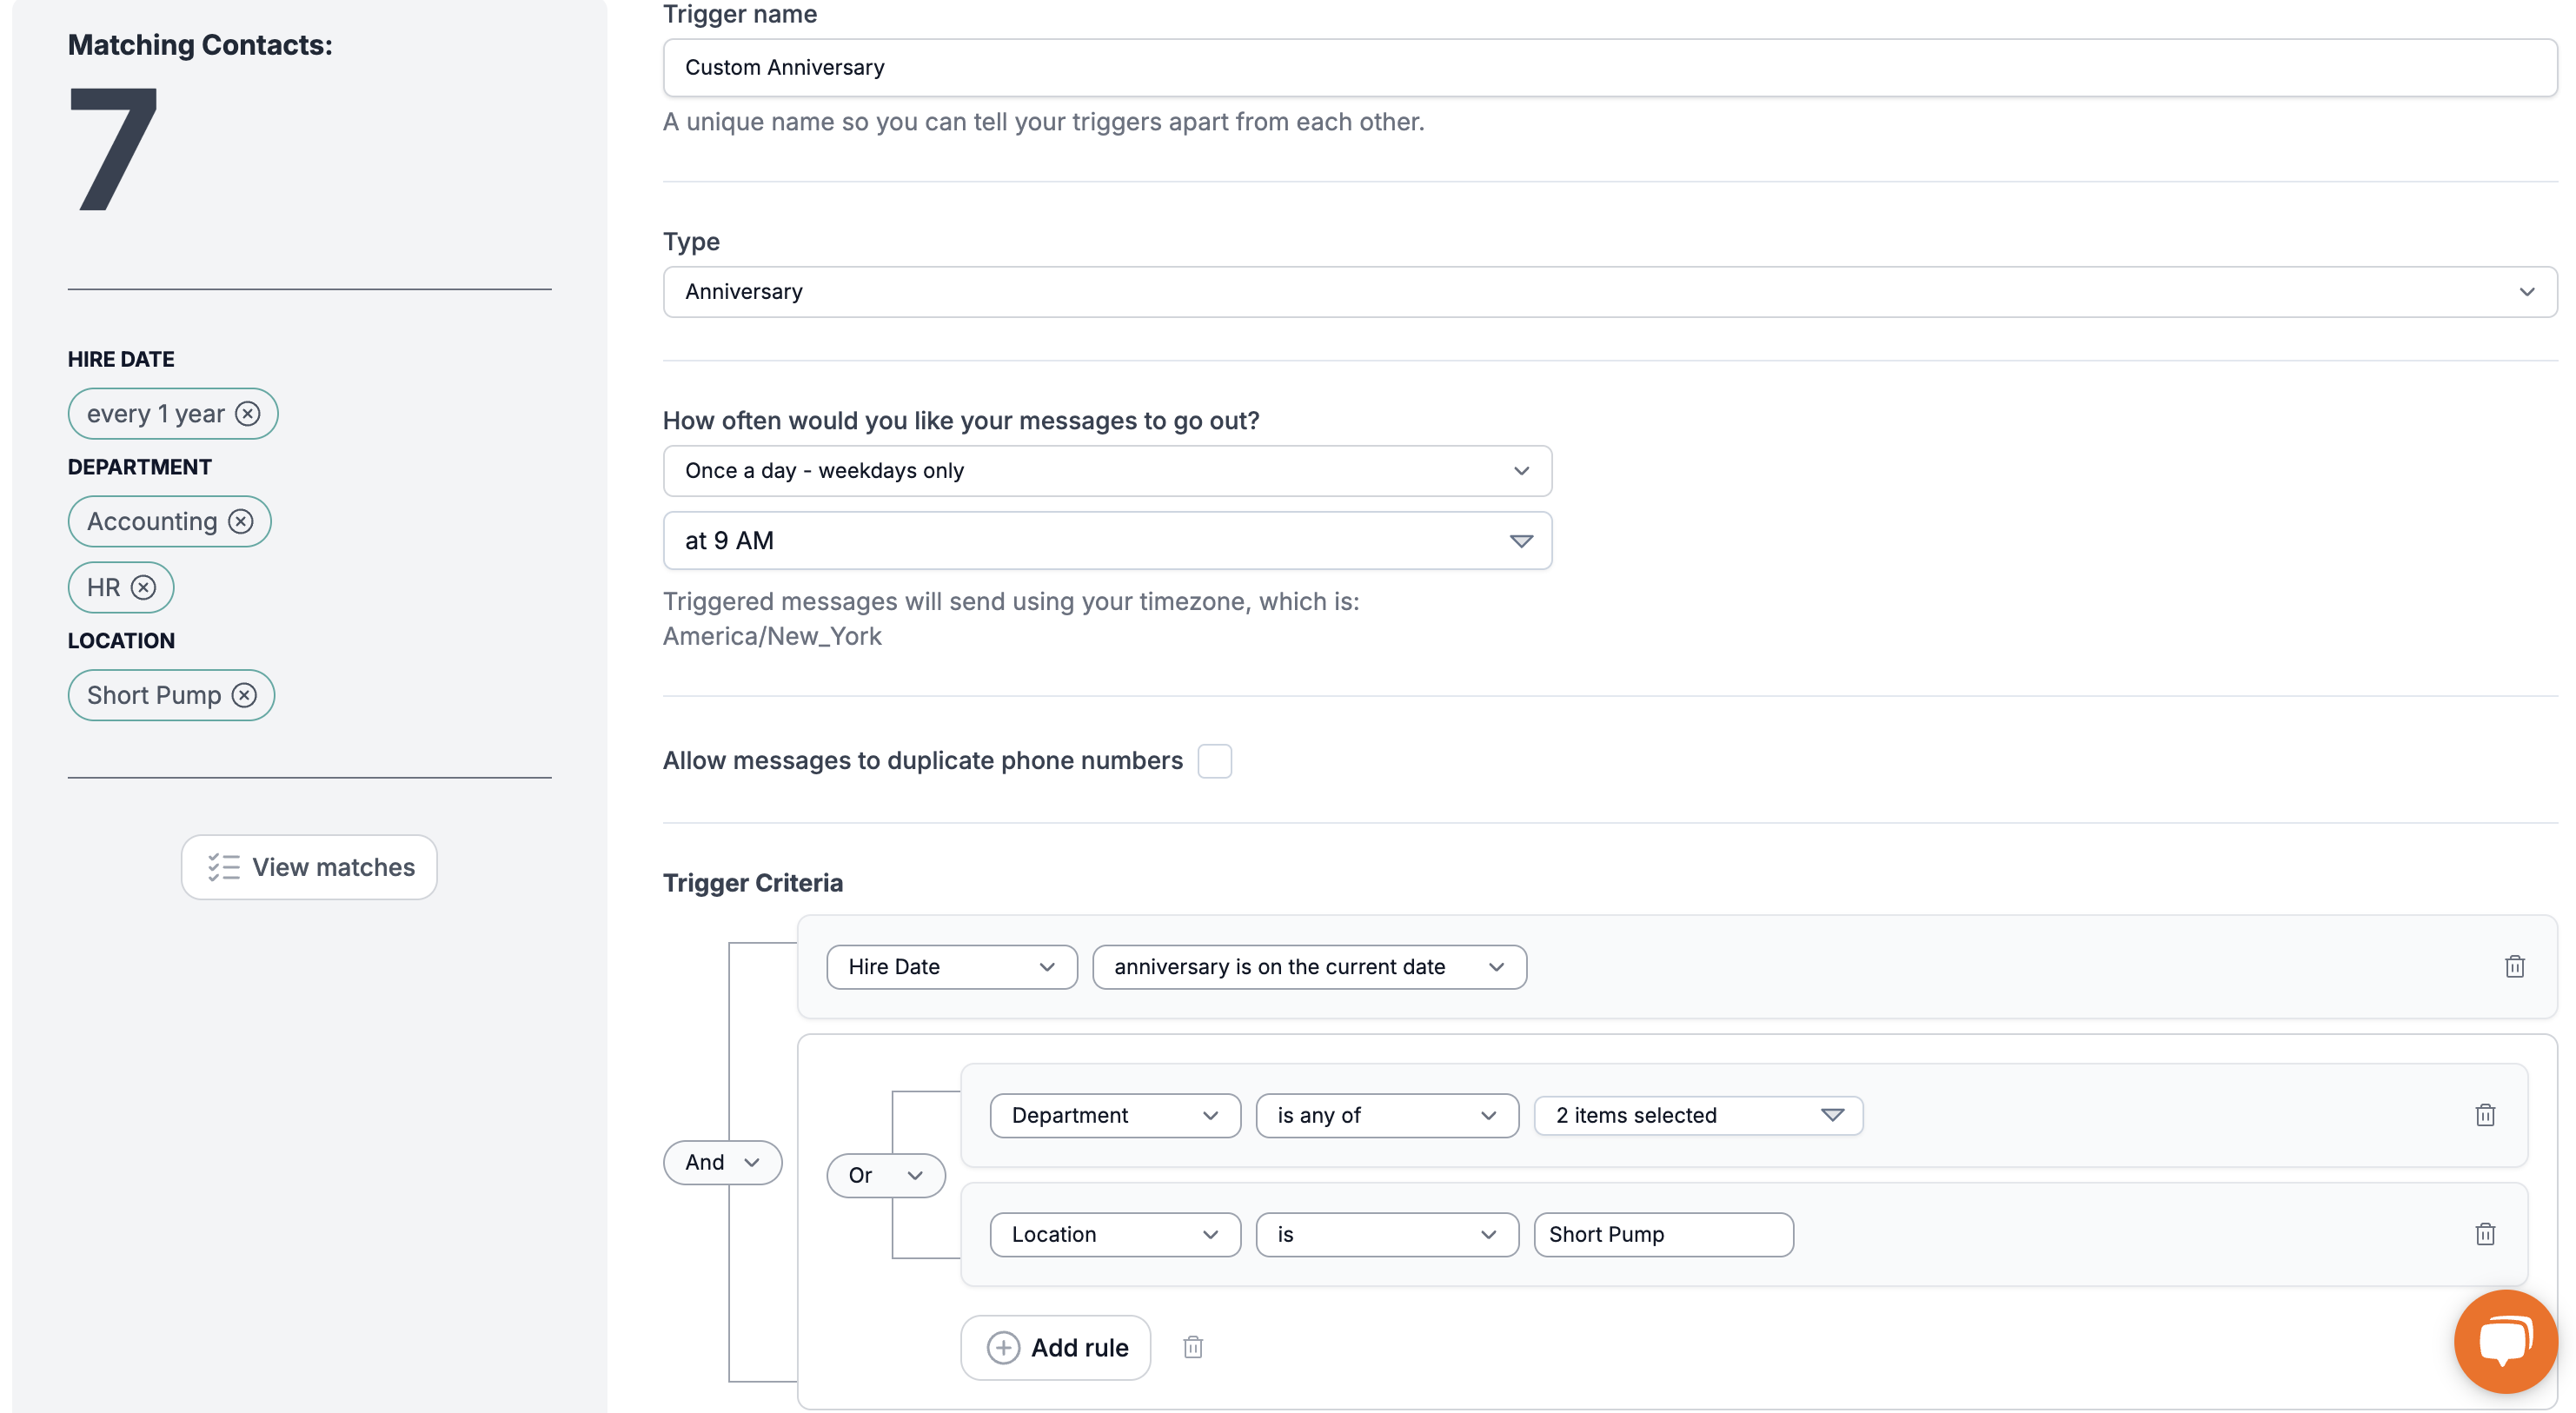Open the Type Anniversary dropdown

[x=1610, y=292]
